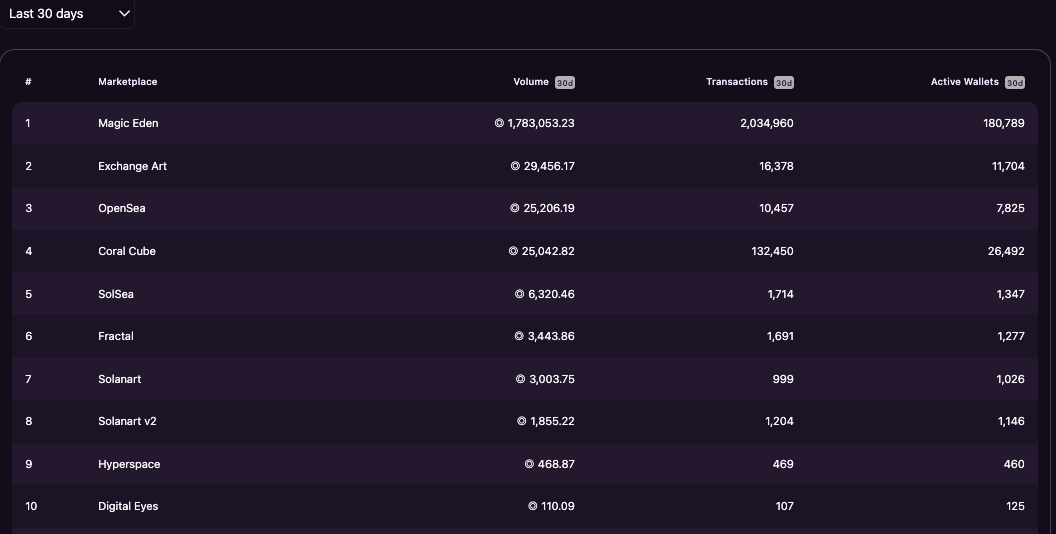Click Digital Eyes active wallets 125
The width and height of the screenshot is (1056, 534).
click(x=1016, y=506)
